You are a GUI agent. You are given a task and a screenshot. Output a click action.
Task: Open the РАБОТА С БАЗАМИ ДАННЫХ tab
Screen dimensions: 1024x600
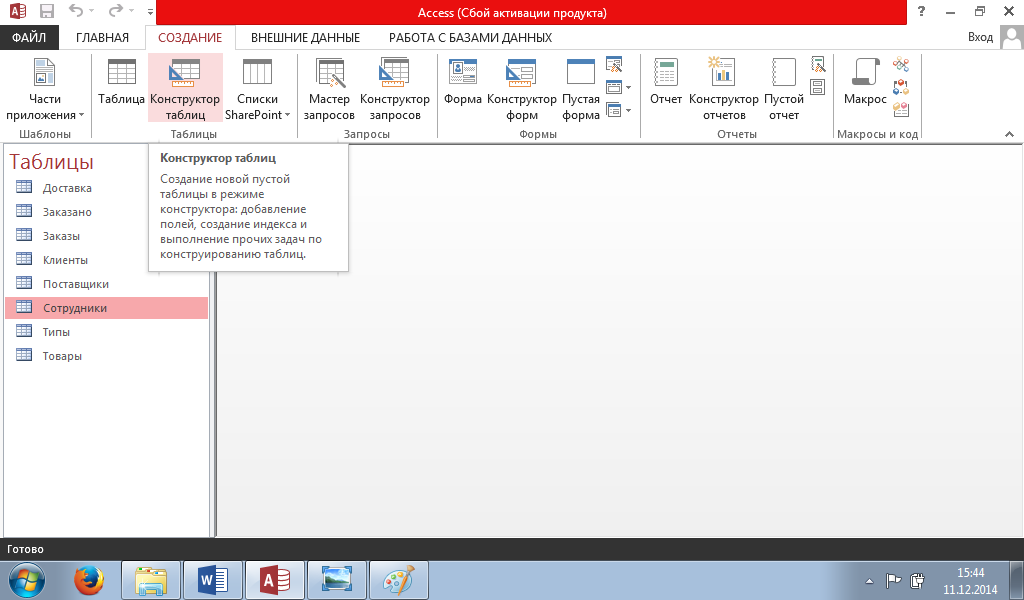coord(470,37)
